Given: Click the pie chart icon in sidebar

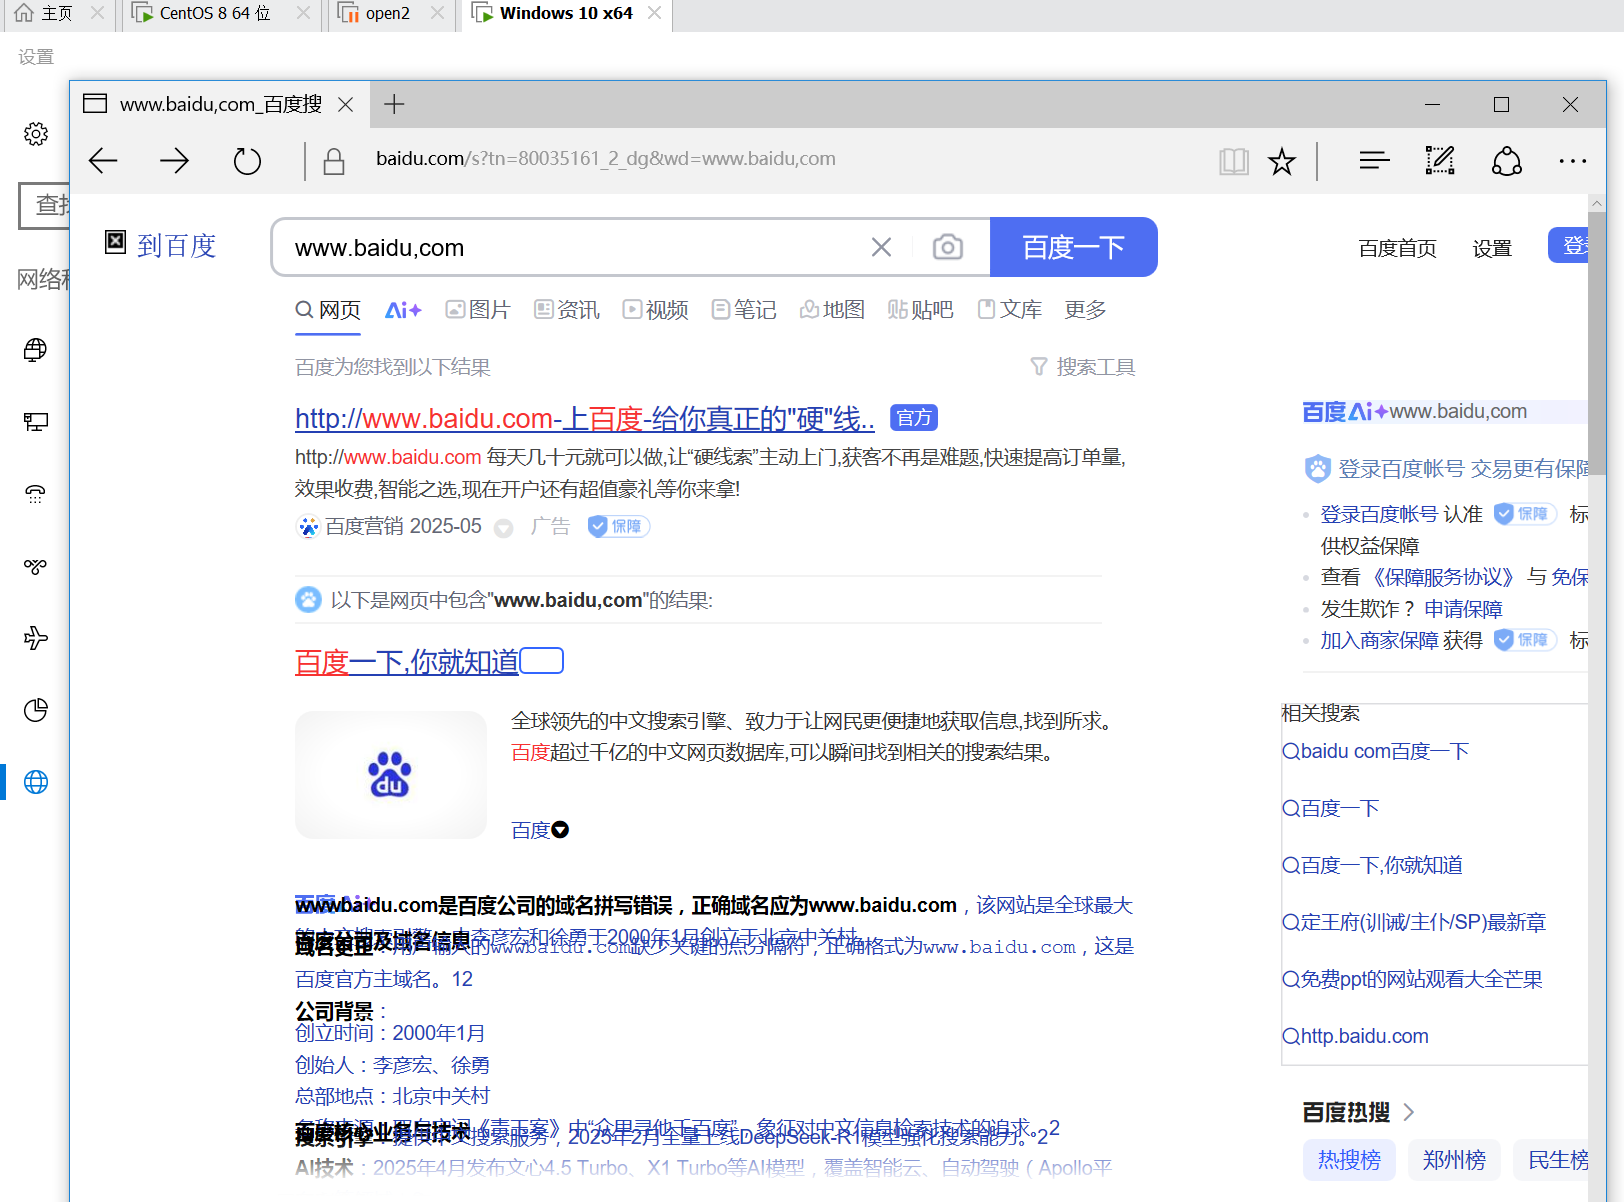Looking at the screenshot, I should pos(36,710).
